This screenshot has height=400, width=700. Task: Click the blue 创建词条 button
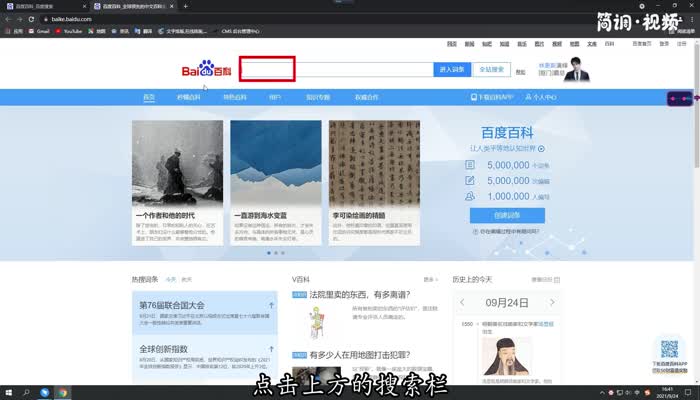coord(508,215)
